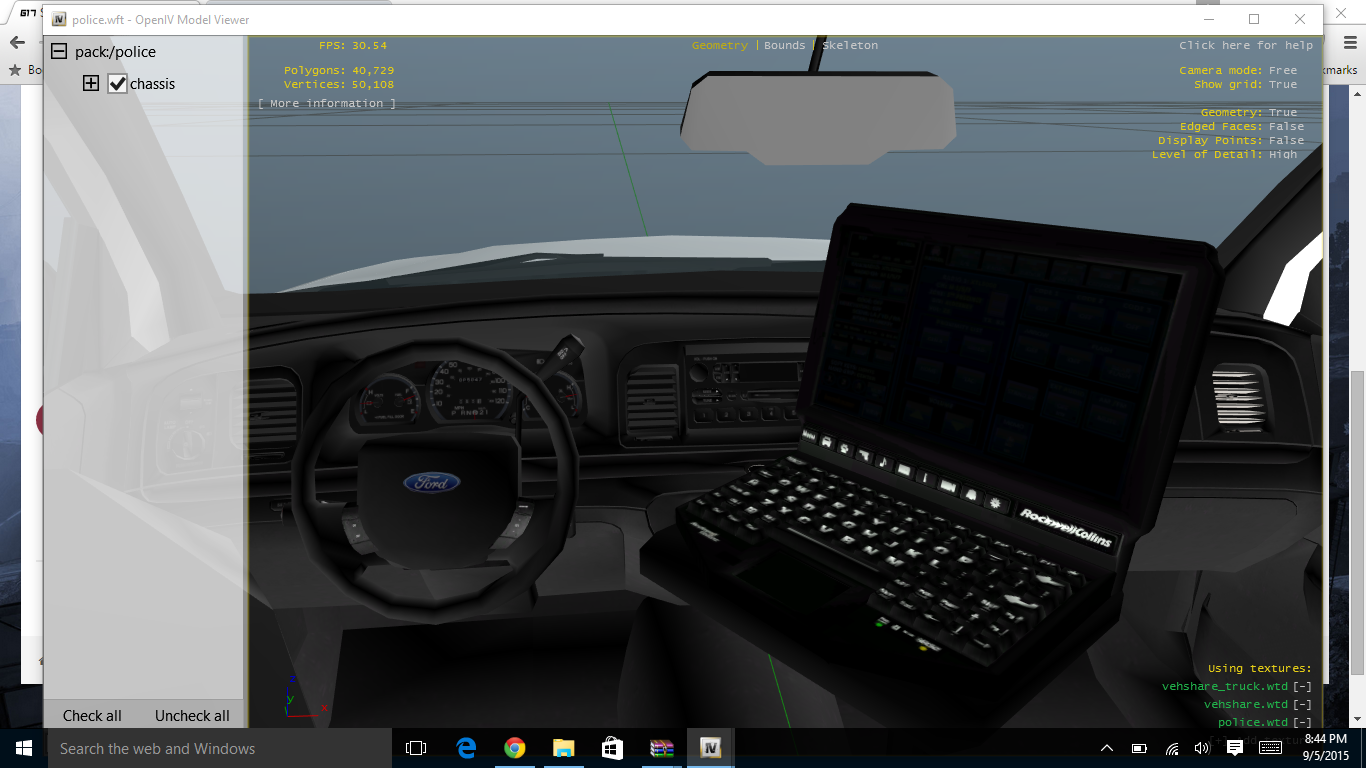This screenshot has height=768, width=1366.
Task: Open WinRAR from the taskbar
Action: tap(661, 748)
